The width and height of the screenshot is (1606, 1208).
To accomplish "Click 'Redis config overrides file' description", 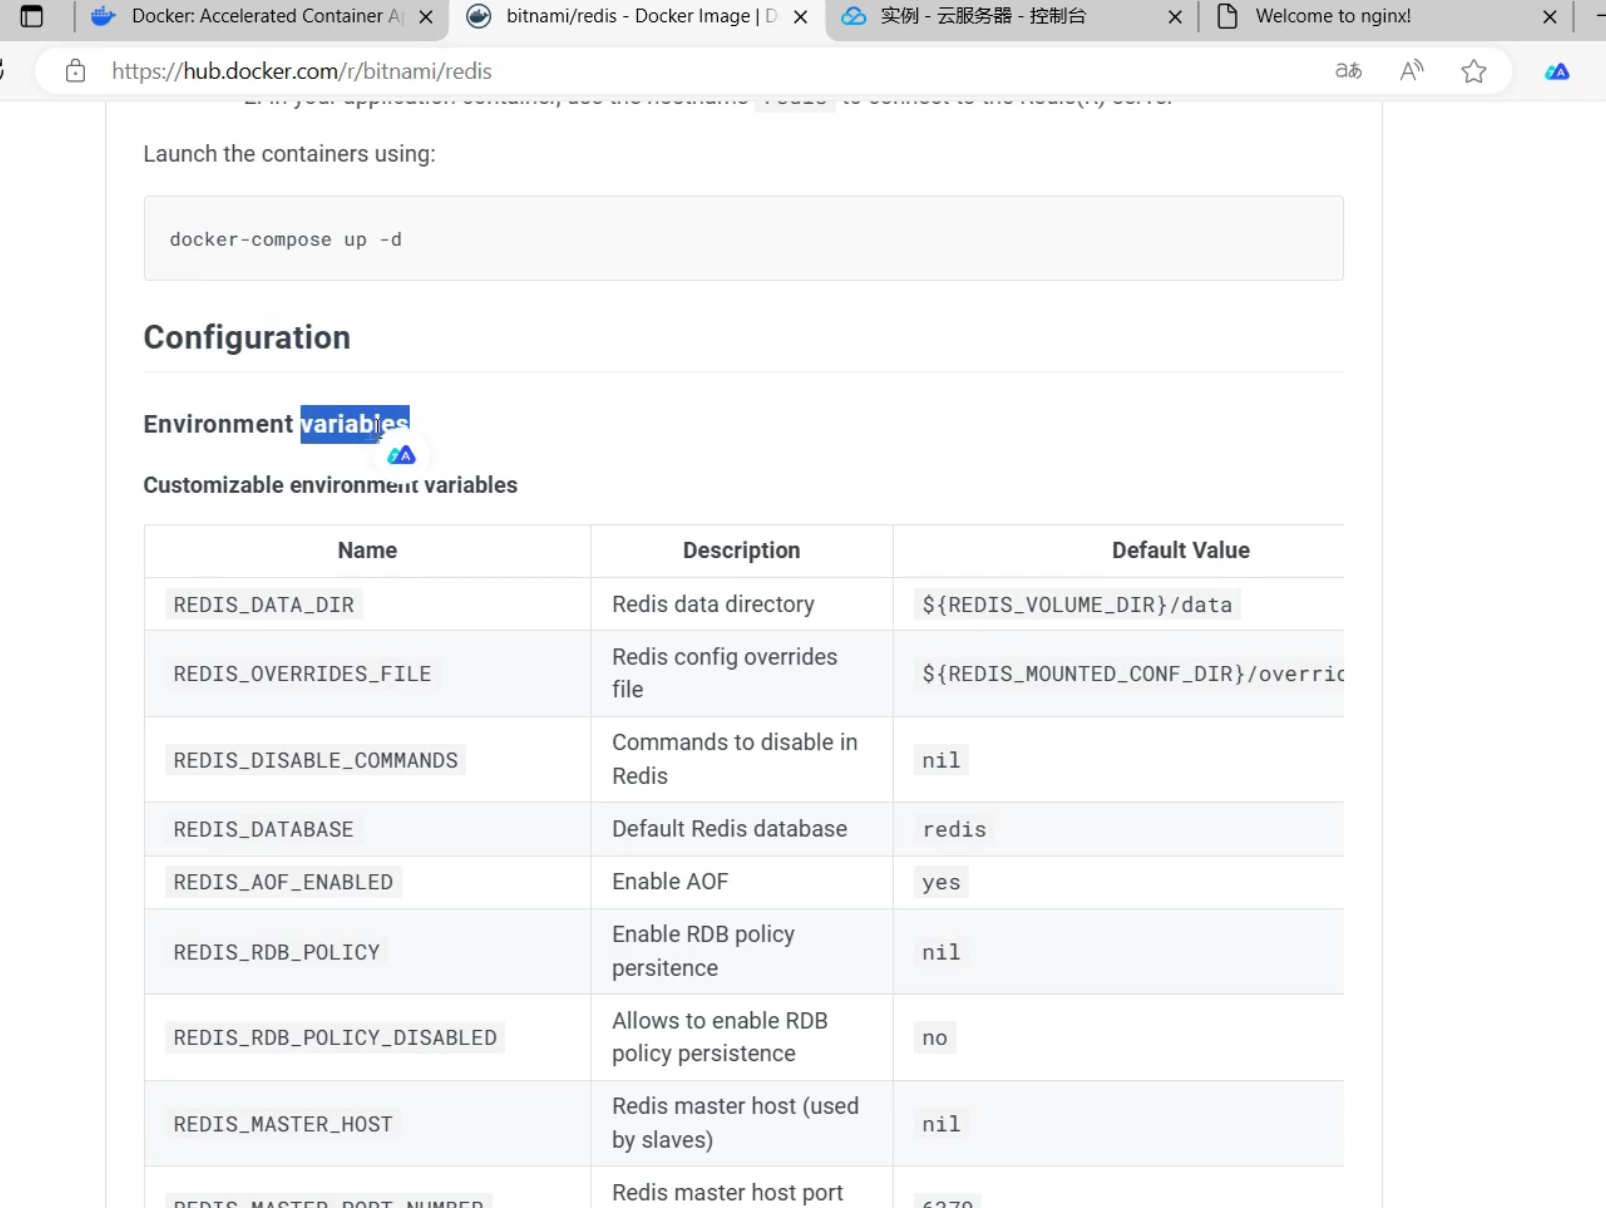I will [x=725, y=673].
